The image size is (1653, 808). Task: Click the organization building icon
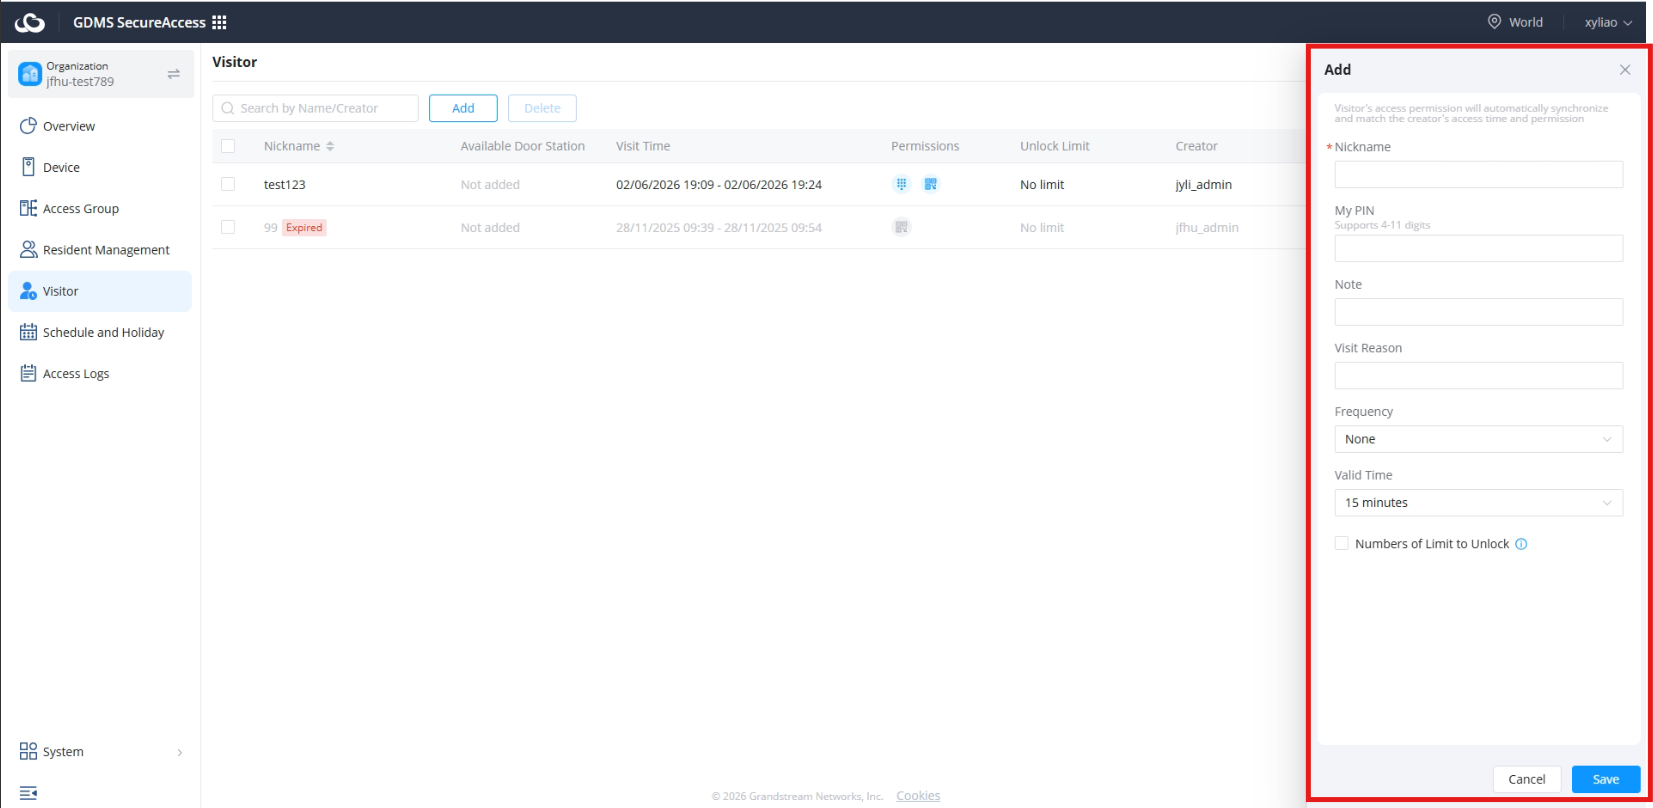tap(30, 74)
